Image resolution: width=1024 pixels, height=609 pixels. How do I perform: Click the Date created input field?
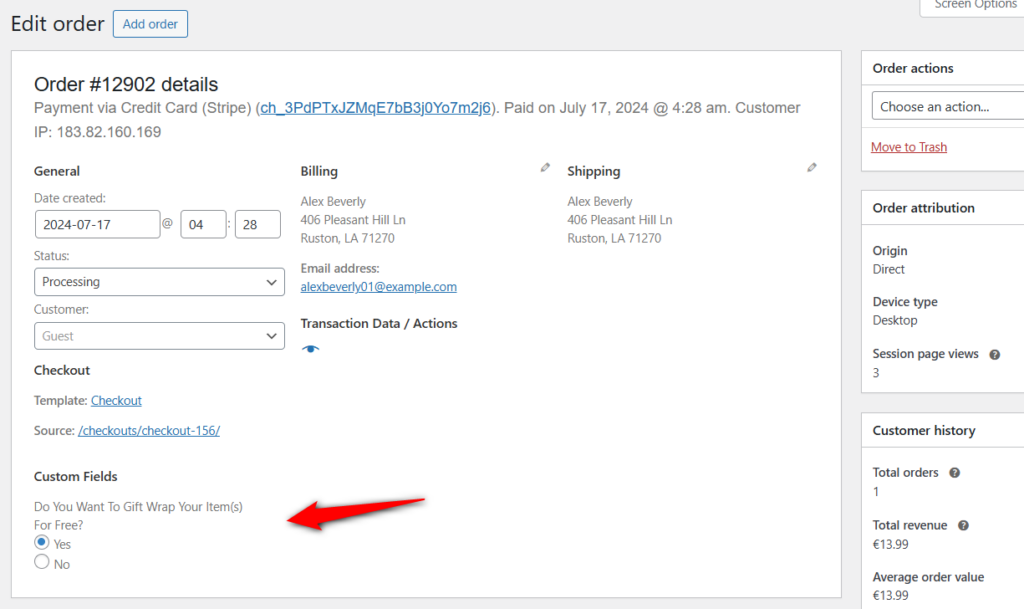pyautogui.click(x=97, y=223)
